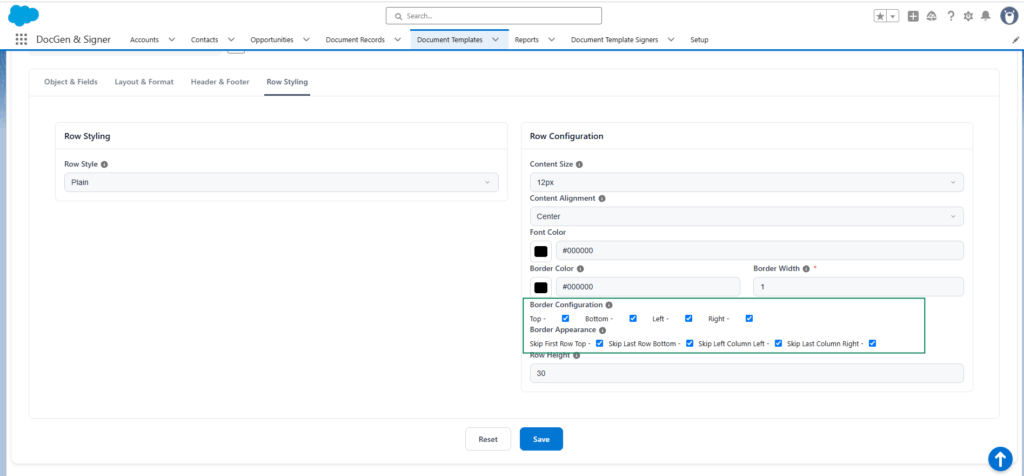Screen dimensions: 1024x476
Task: Open the App Launcher grid icon
Action: [21, 39]
